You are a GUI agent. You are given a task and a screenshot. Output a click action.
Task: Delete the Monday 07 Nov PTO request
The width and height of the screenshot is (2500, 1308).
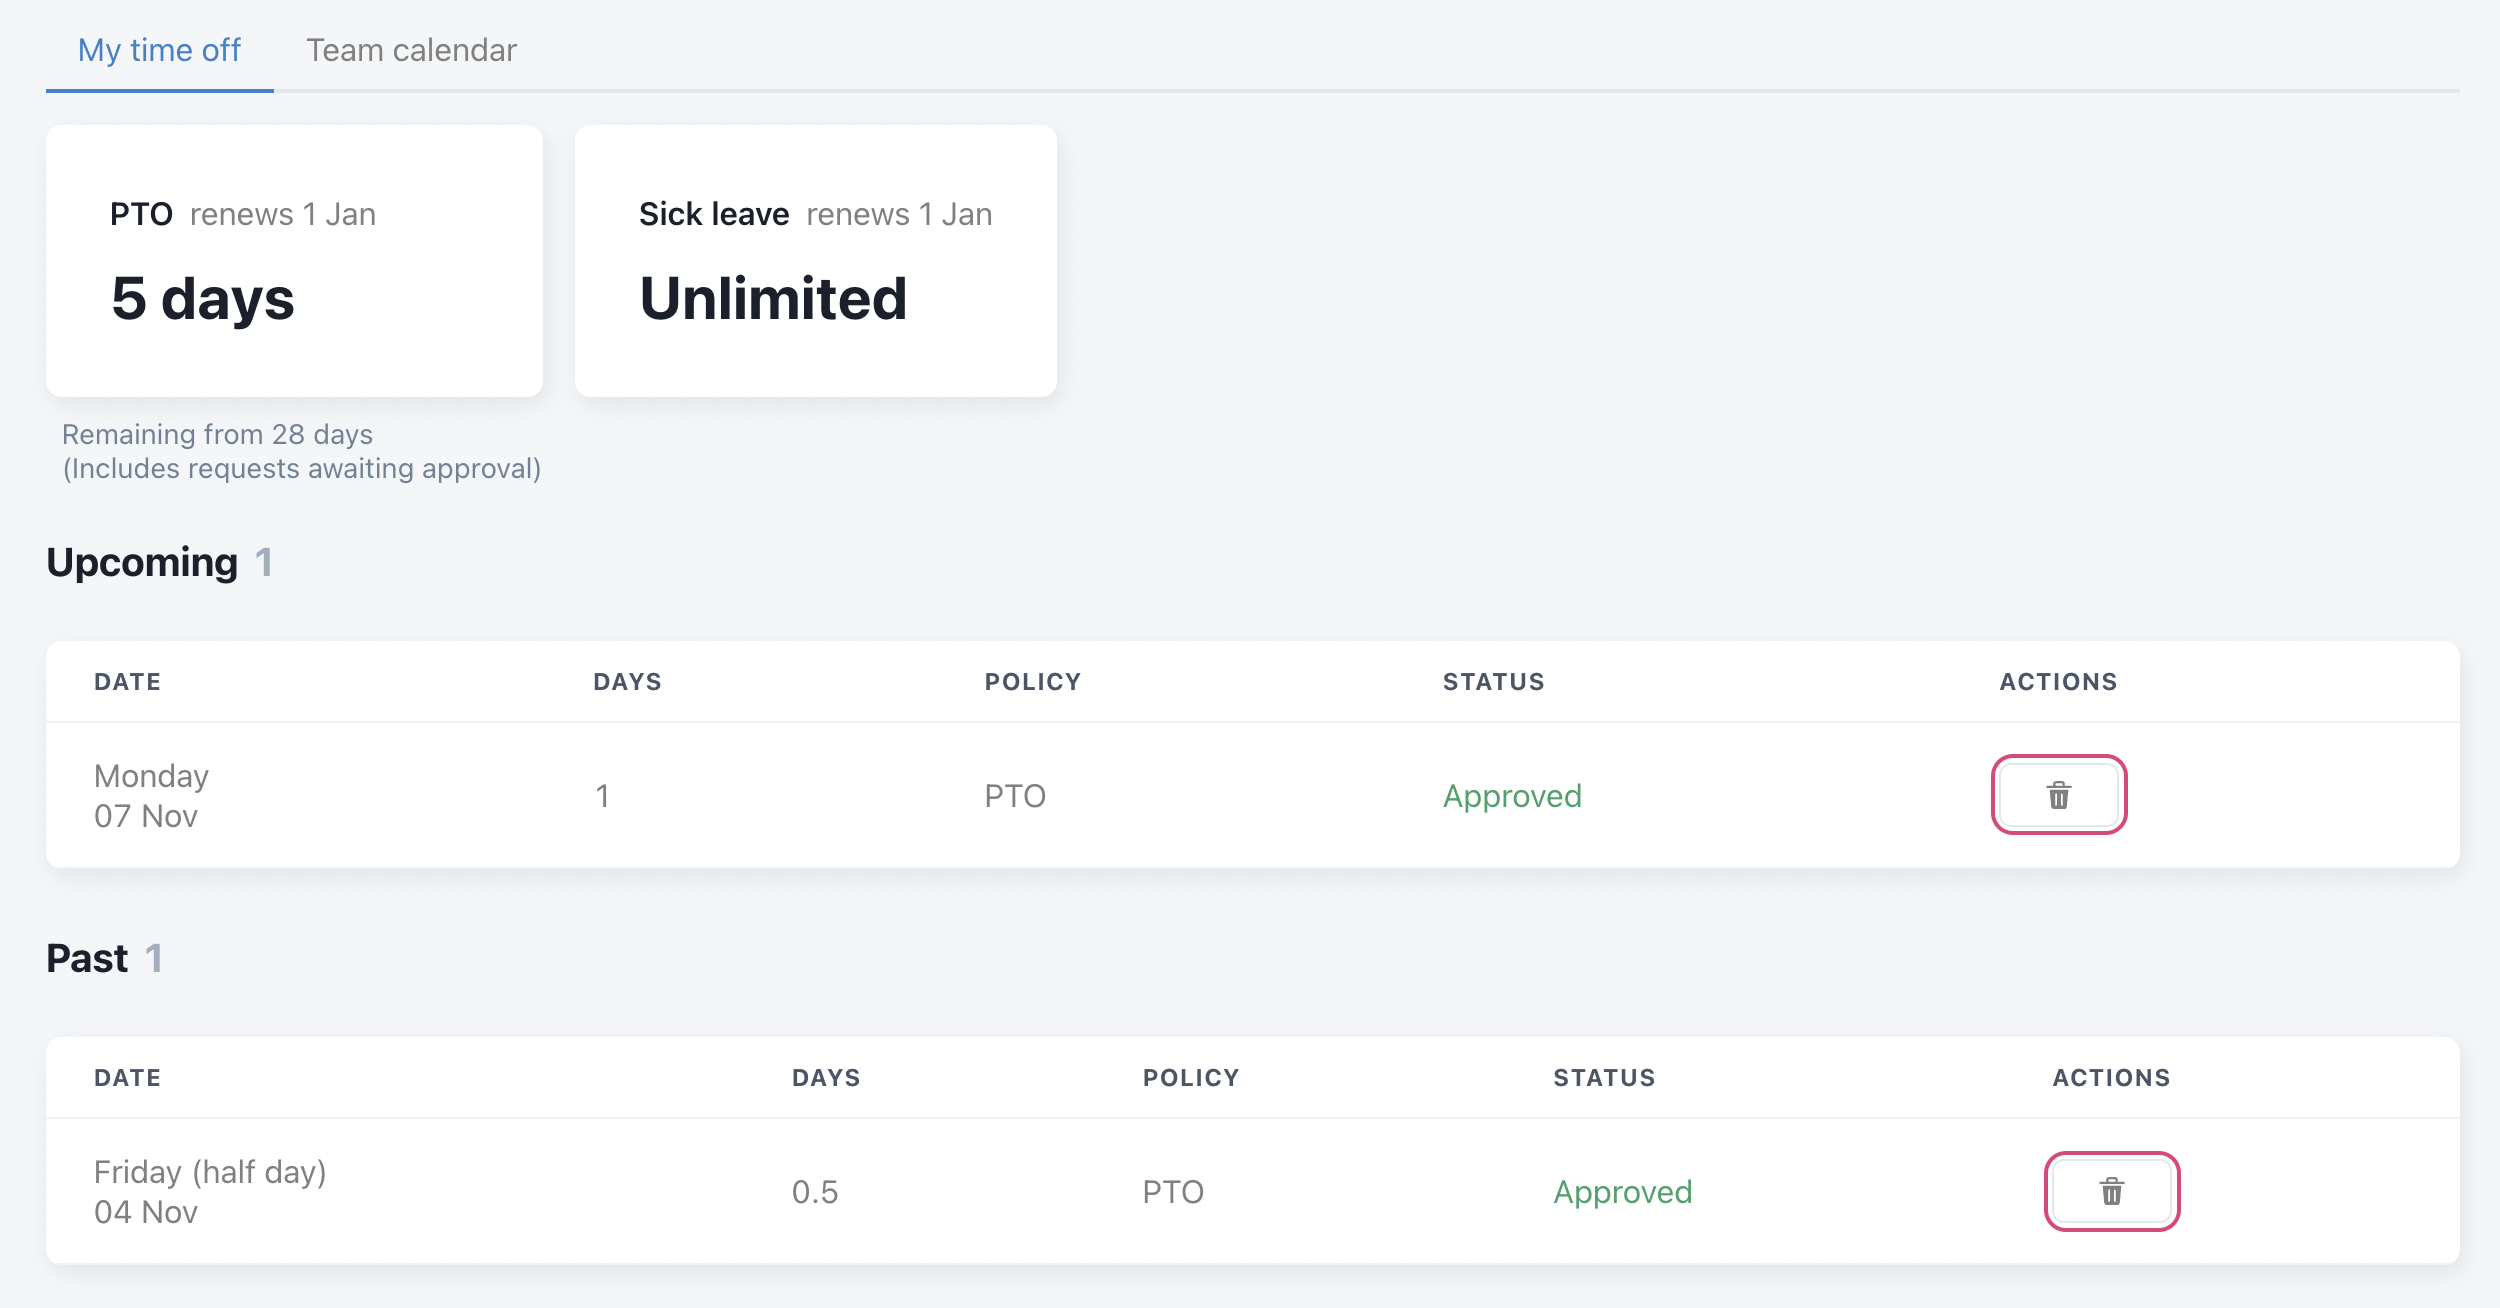[2058, 795]
